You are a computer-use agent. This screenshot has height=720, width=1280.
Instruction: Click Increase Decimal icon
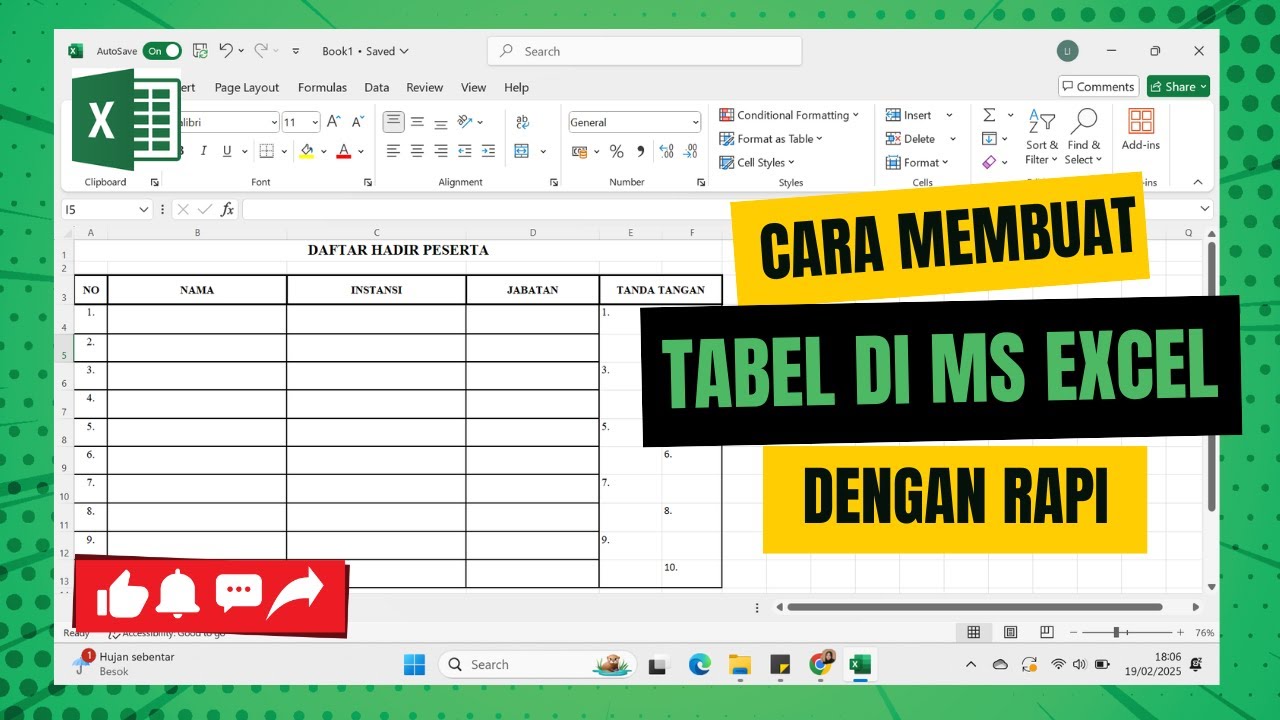[x=665, y=152]
